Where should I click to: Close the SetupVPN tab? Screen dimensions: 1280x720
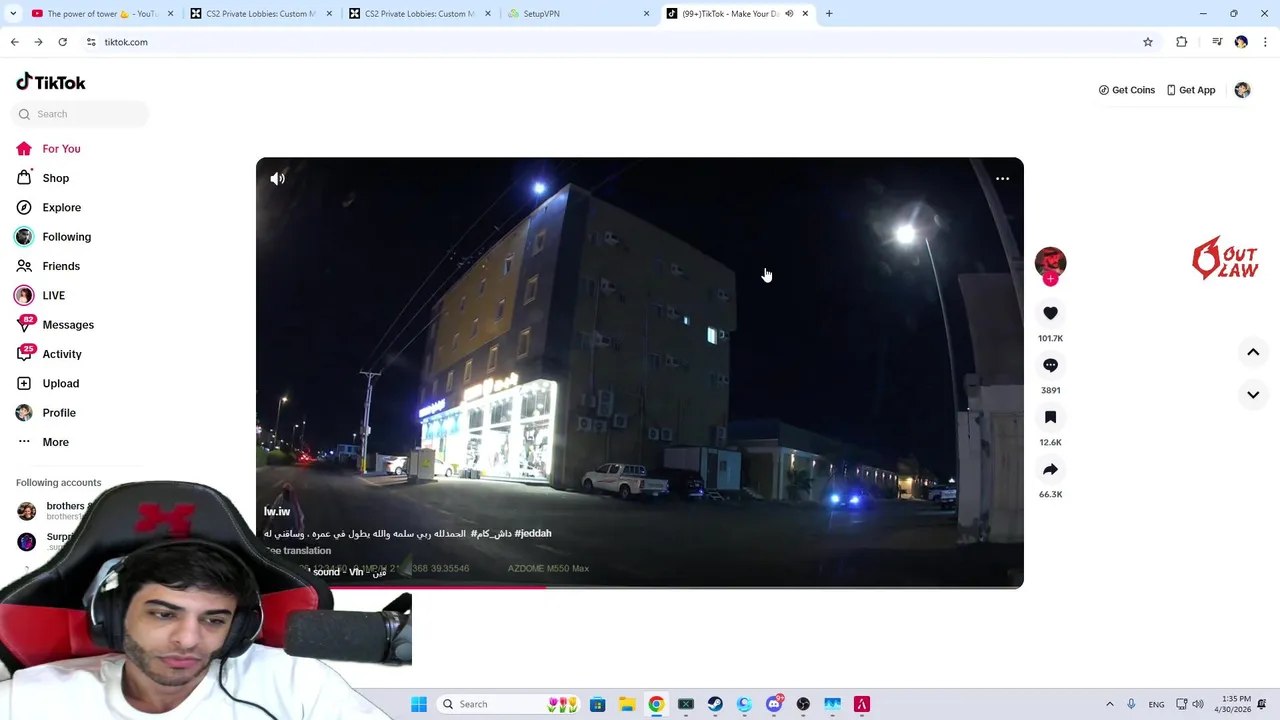(x=646, y=14)
